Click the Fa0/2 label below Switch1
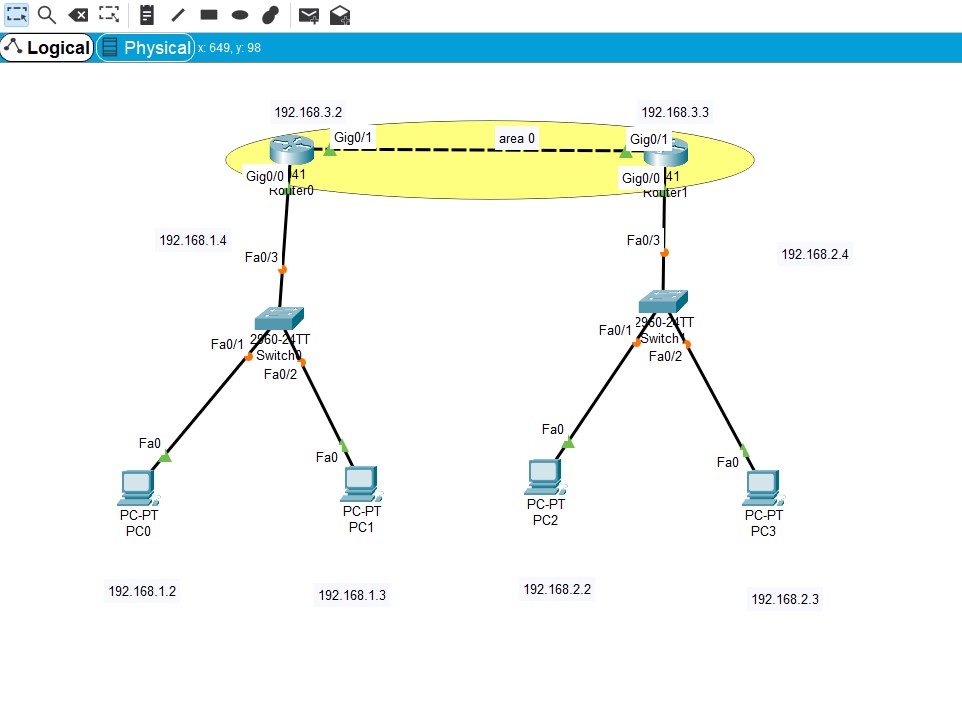Viewport: 962px width, 702px height. [666, 357]
